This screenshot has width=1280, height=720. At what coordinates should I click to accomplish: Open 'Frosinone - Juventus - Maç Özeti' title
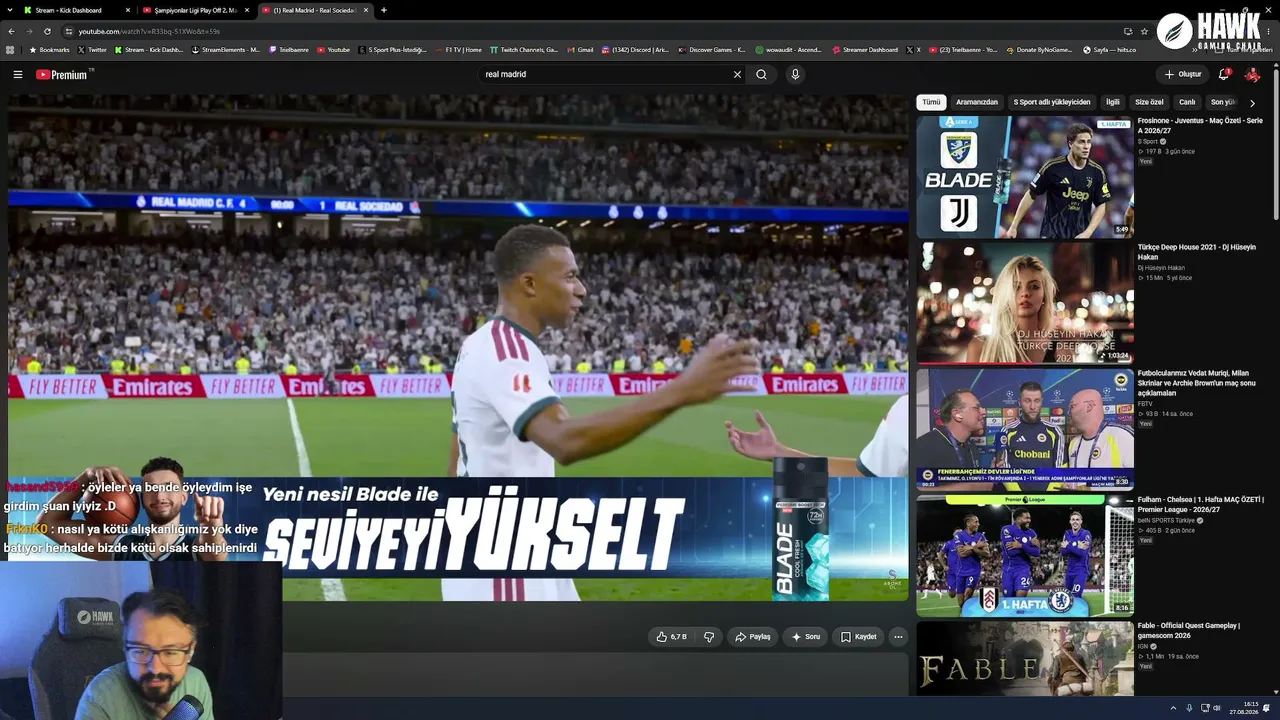(1200, 125)
